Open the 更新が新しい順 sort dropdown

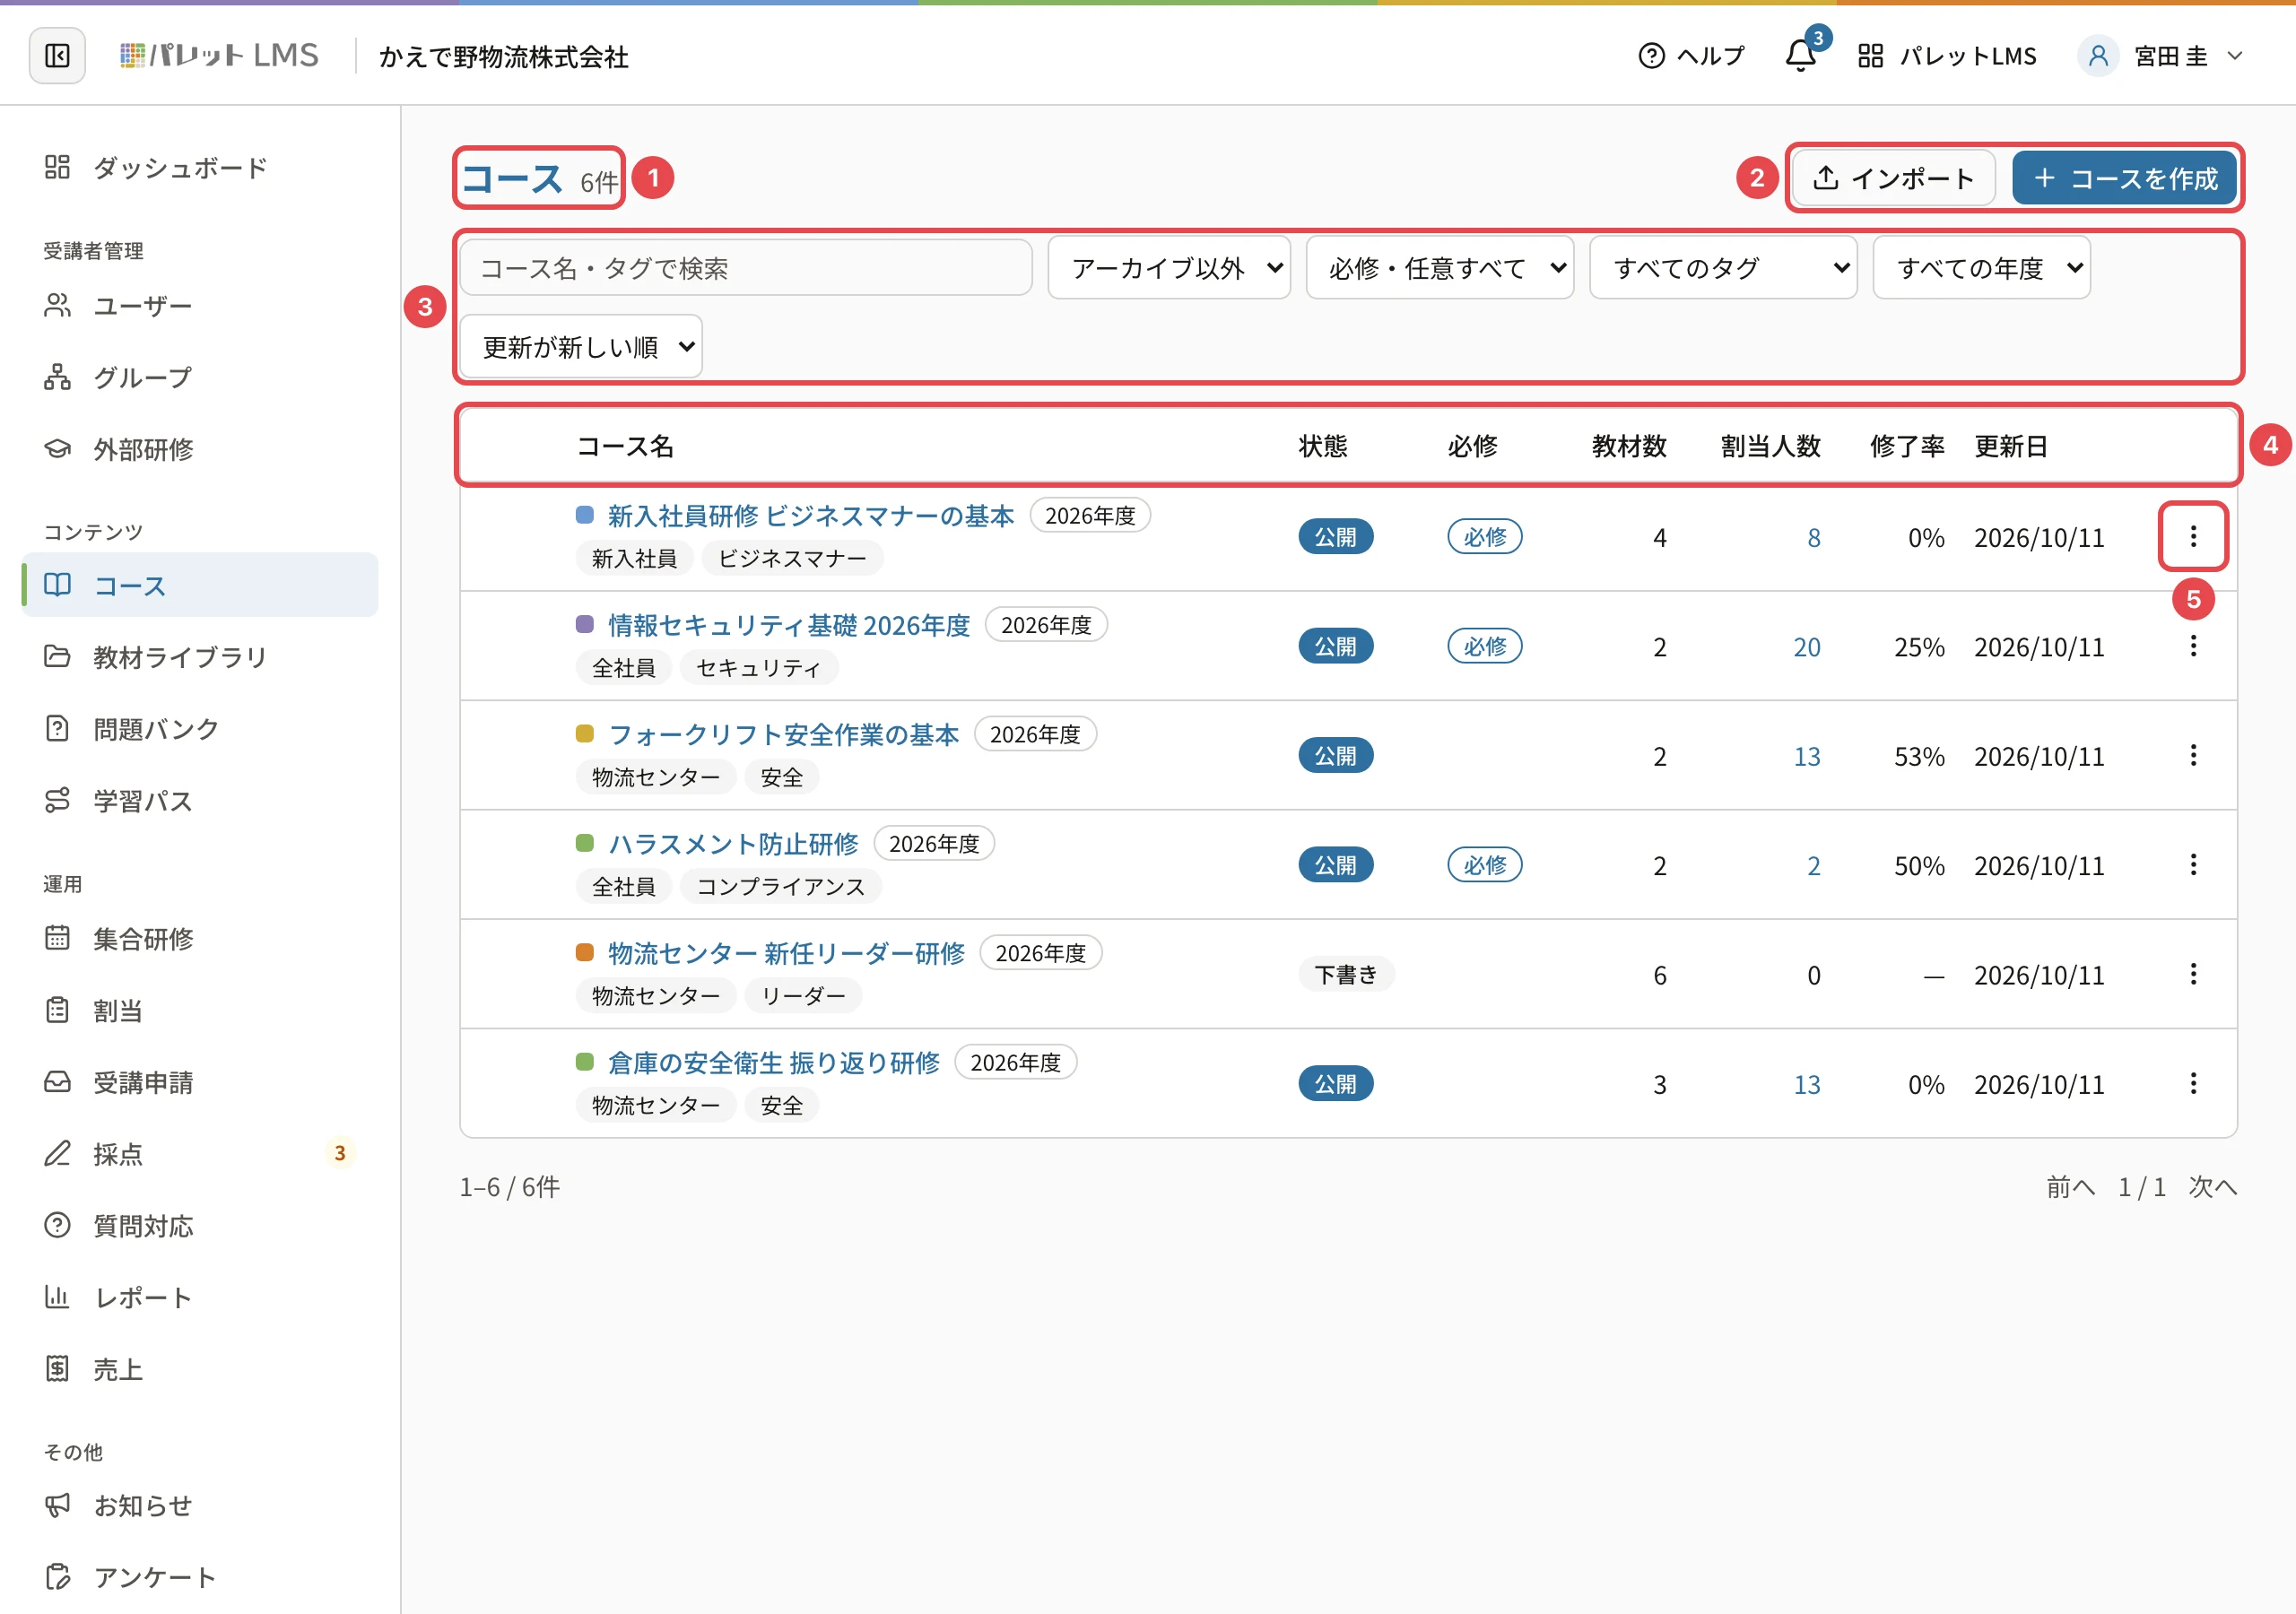pos(581,347)
